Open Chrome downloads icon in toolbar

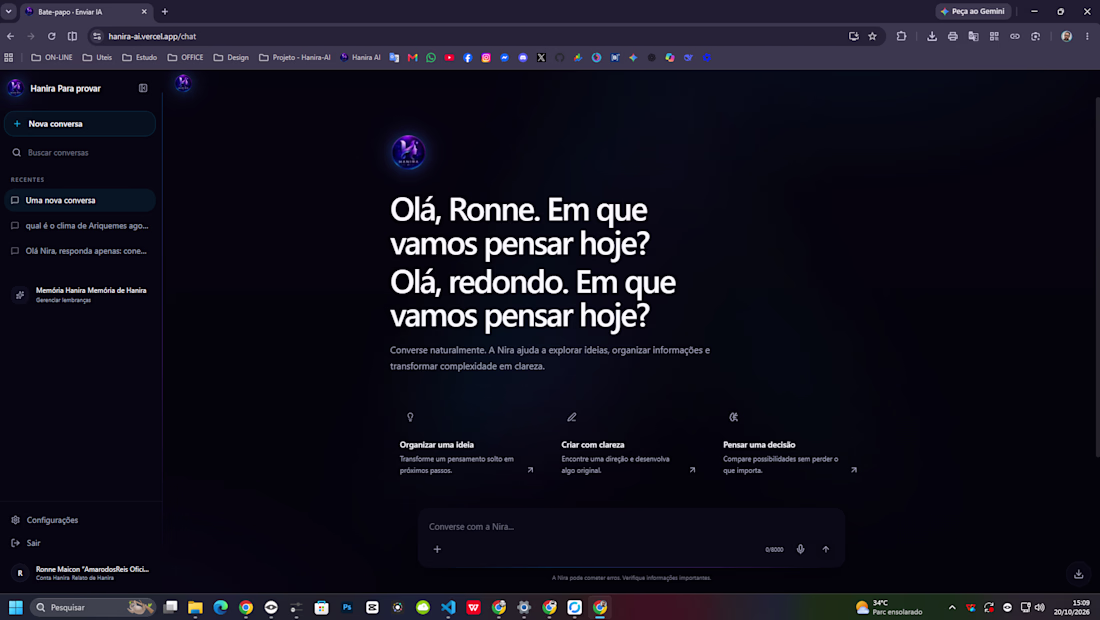(932, 36)
